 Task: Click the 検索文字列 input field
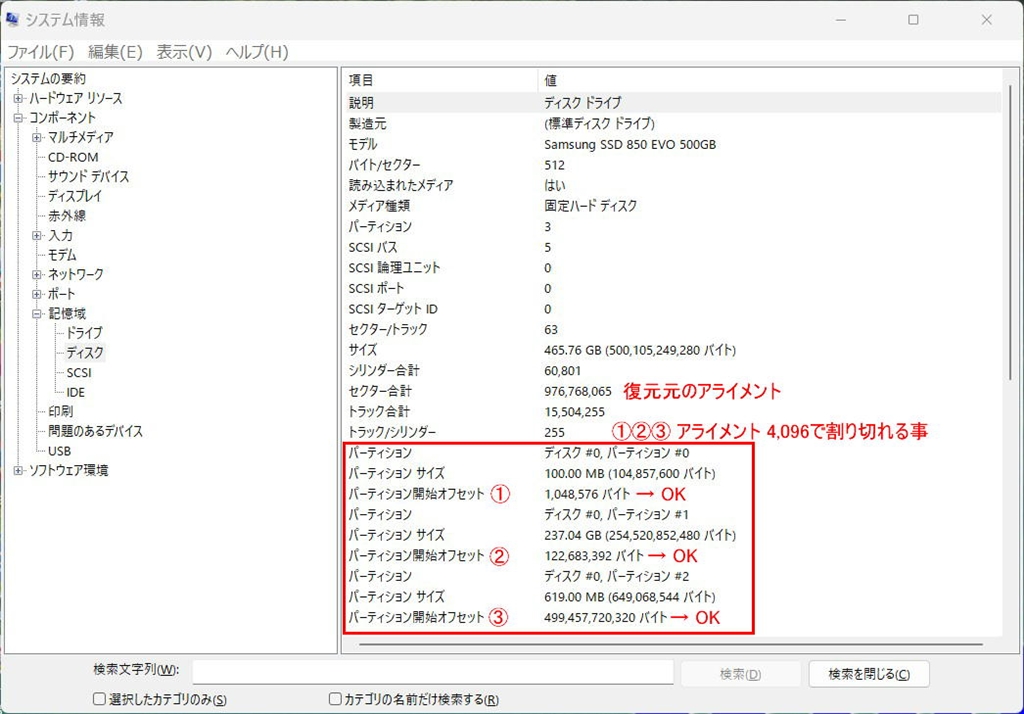click(x=433, y=672)
